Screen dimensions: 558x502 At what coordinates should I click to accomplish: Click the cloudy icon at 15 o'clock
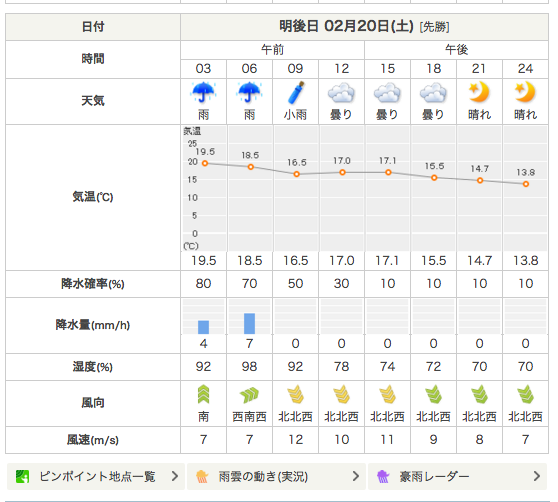387,93
